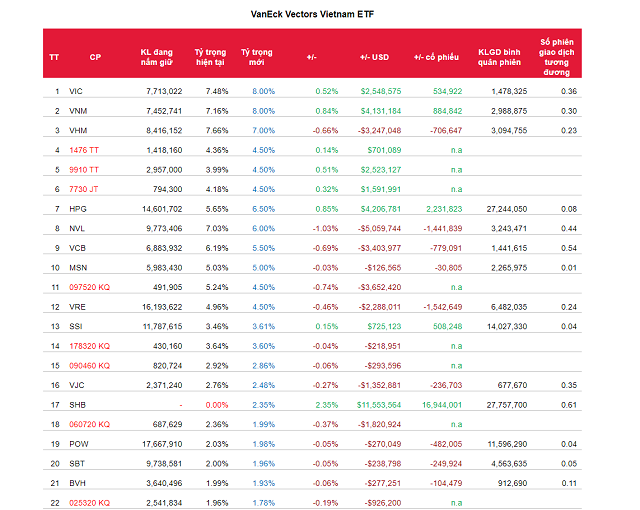Select the MSN ticker cell
Image resolution: width=640 pixels, height=510 pixels.
78,268
